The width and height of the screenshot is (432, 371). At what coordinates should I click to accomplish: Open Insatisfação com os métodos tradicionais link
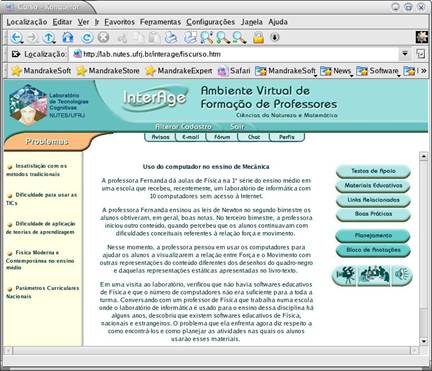pyautogui.click(x=37, y=170)
